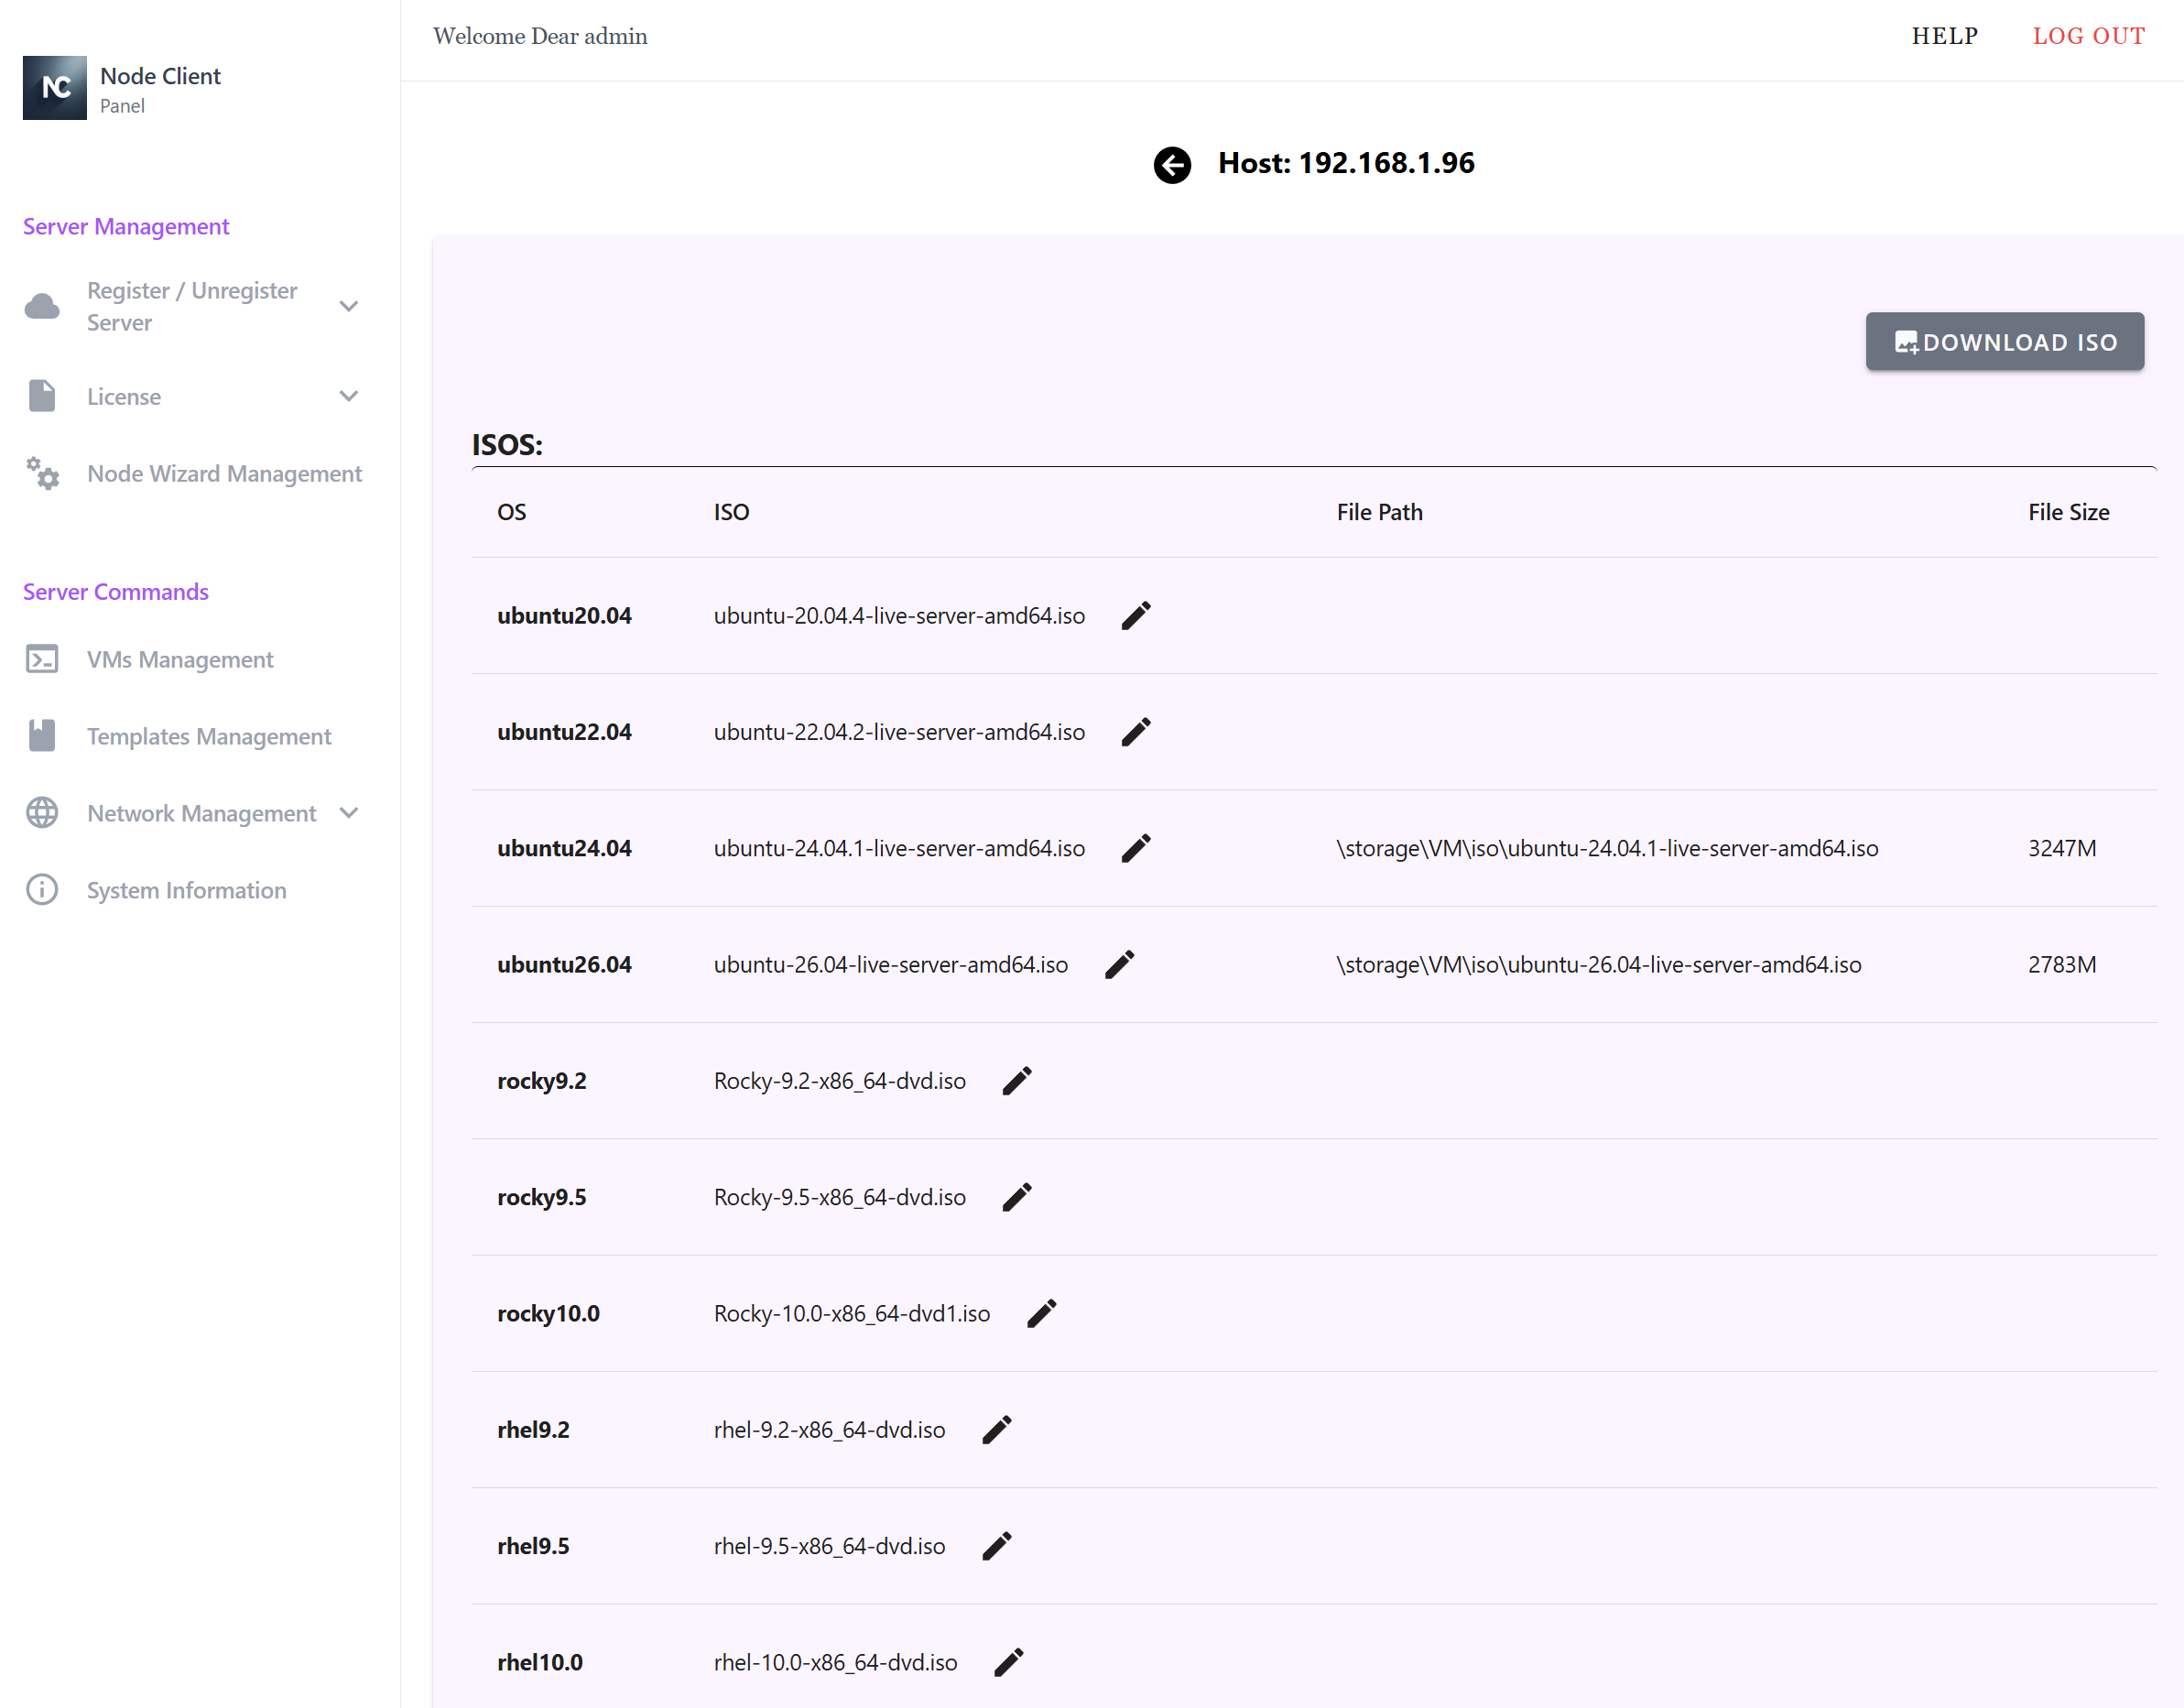The width and height of the screenshot is (2184, 1708).
Task: Click the back arrow next to Host
Action: [x=1172, y=164]
